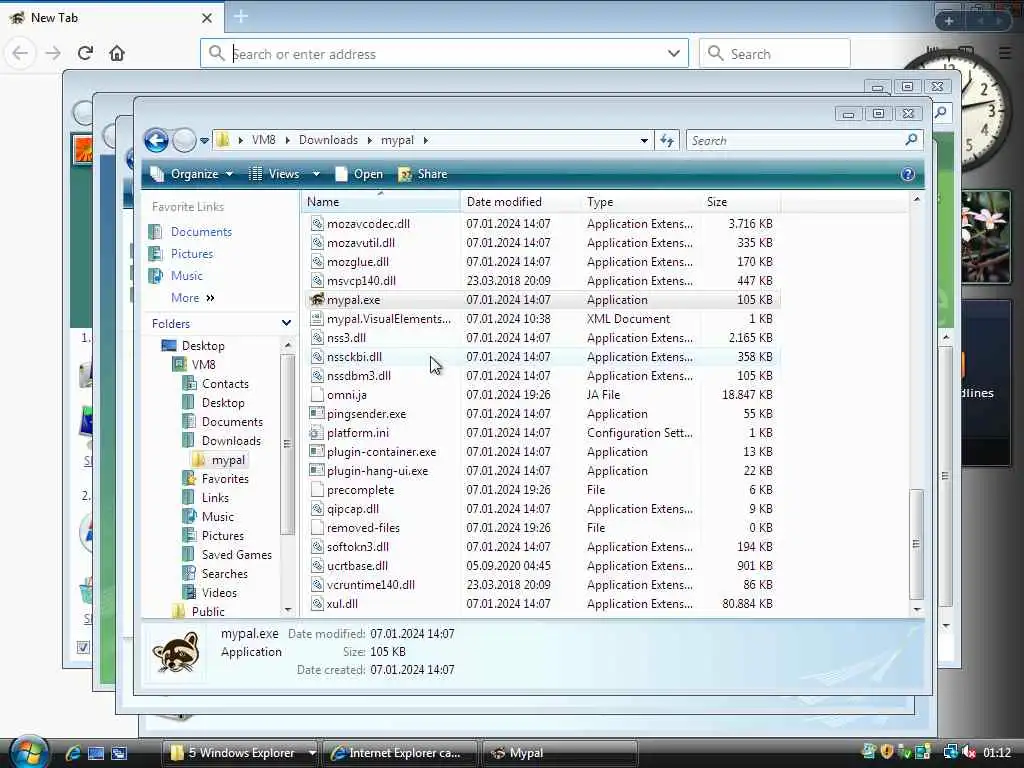Select Videos in the folder tree
This screenshot has height=768, width=1024.
pos(219,593)
